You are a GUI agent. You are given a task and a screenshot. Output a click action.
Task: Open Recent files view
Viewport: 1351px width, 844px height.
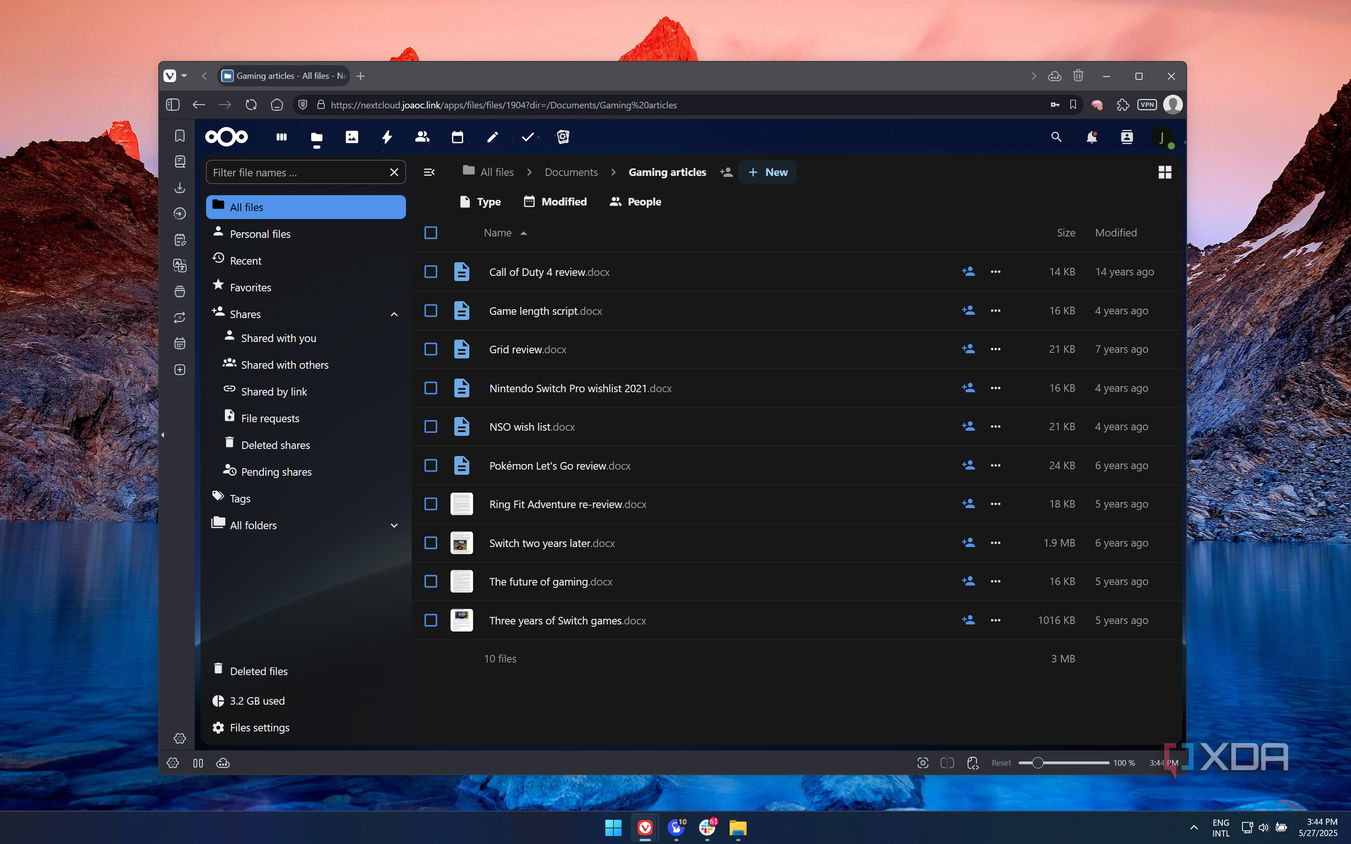point(306,261)
